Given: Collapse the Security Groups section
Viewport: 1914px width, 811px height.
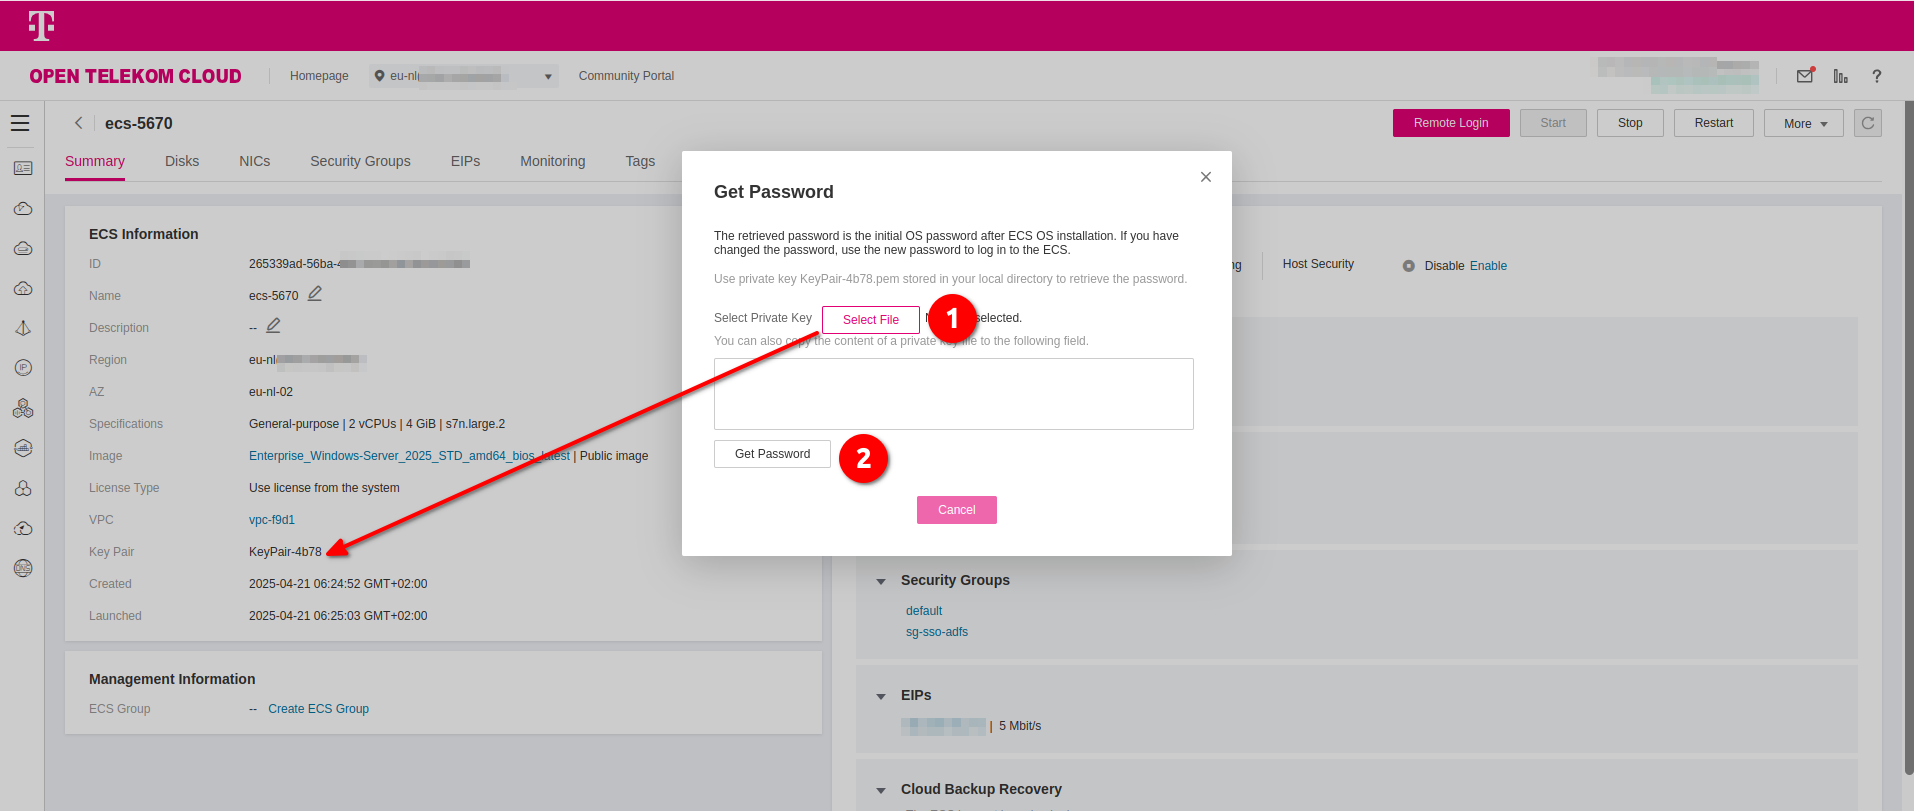Looking at the screenshot, I should pos(881,581).
